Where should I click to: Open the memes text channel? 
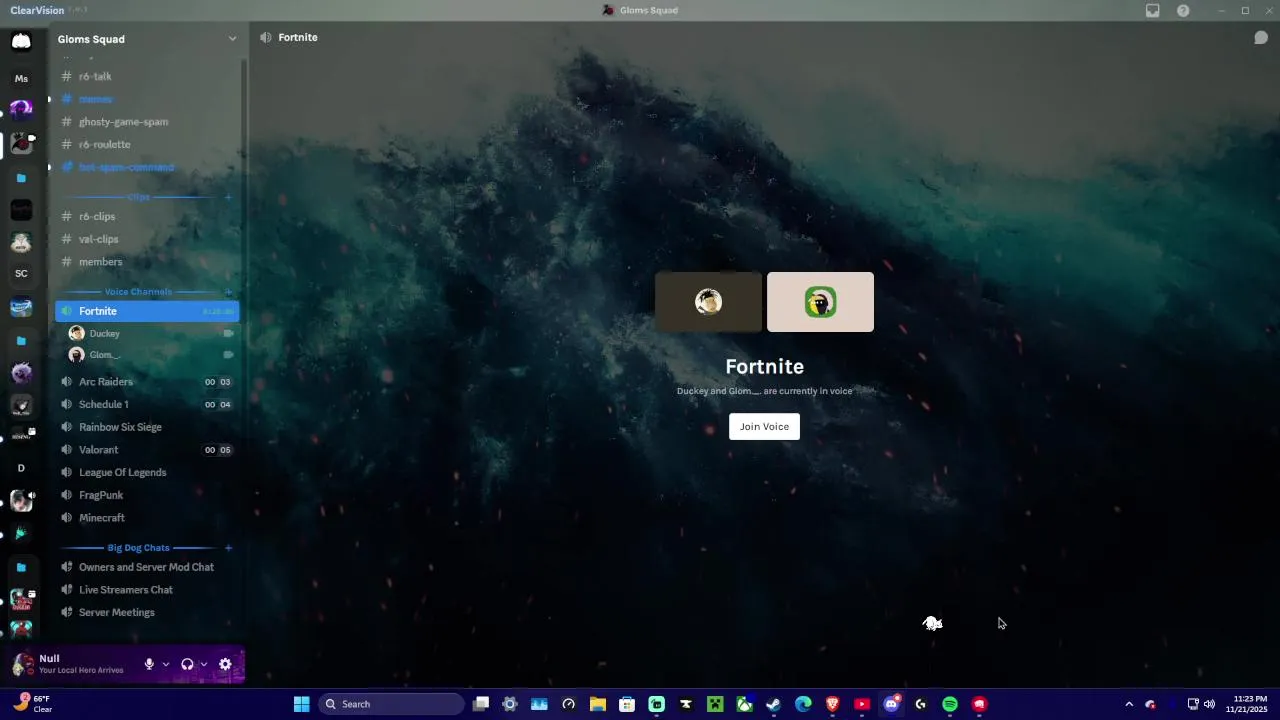pyautogui.click(x=147, y=99)
